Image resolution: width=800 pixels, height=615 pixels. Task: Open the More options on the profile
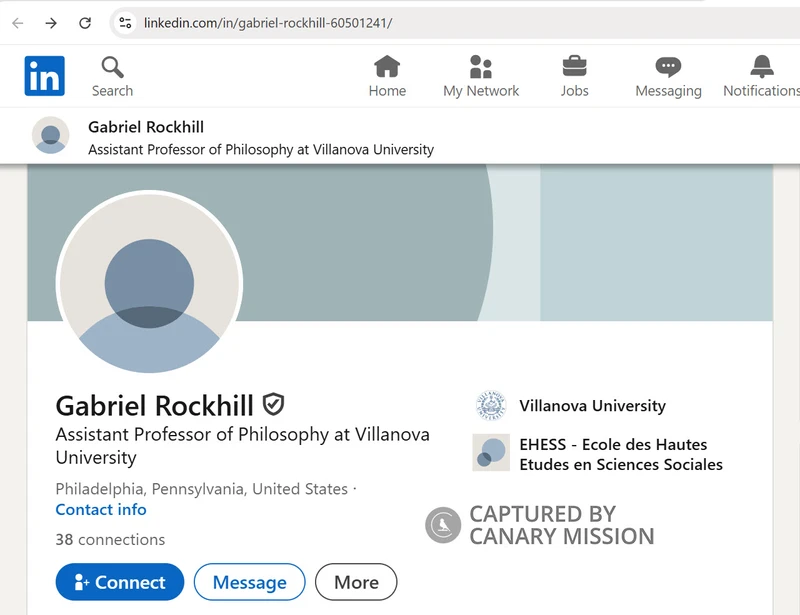(356, 582)
